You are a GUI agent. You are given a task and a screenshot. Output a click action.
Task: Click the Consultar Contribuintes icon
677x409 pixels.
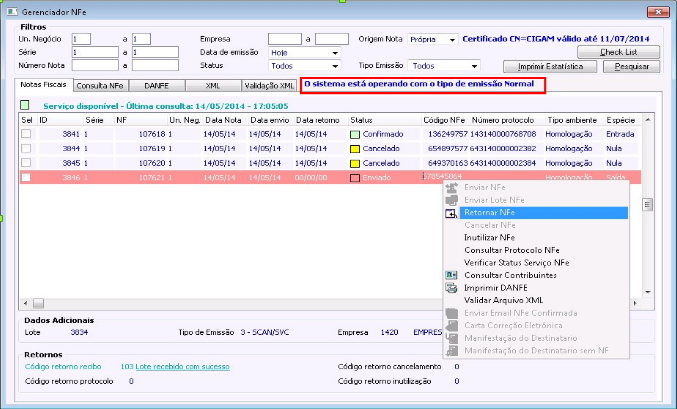452,274
